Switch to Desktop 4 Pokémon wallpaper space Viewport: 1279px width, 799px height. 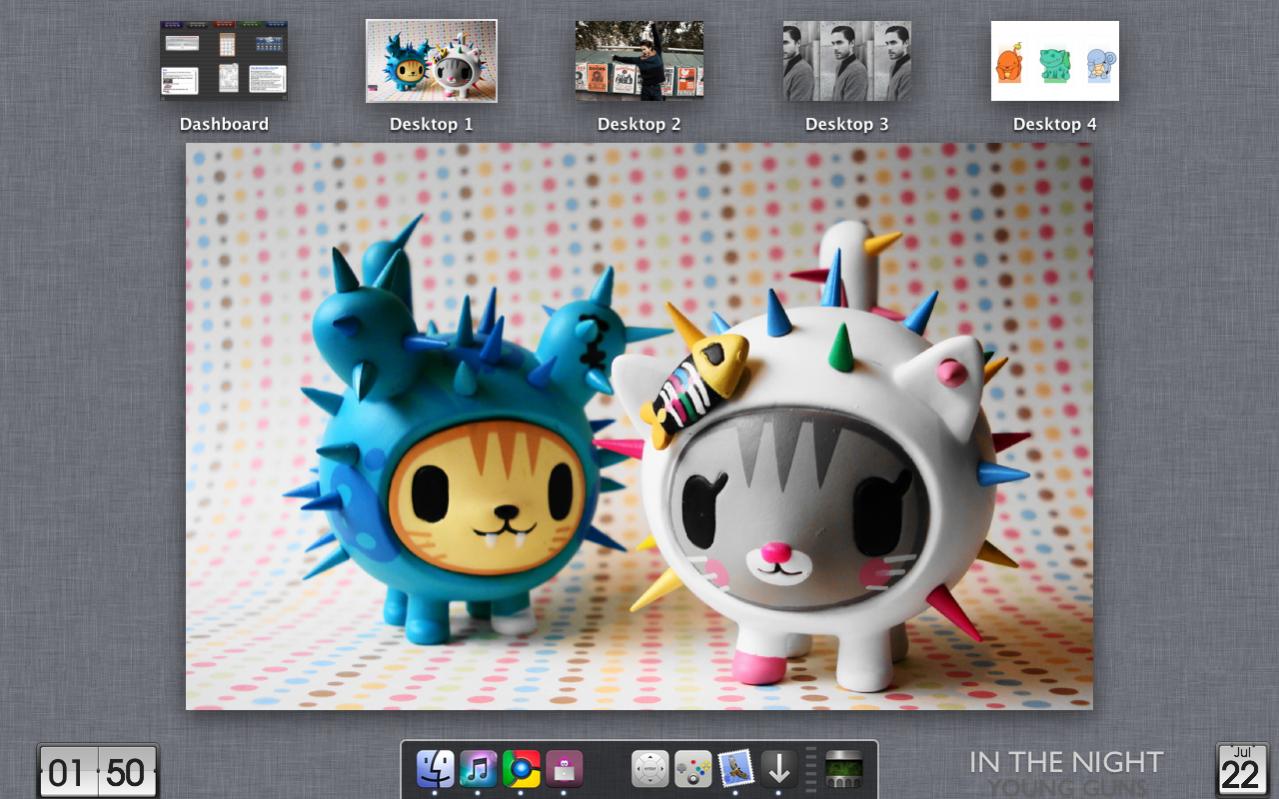click(1055, 61)
